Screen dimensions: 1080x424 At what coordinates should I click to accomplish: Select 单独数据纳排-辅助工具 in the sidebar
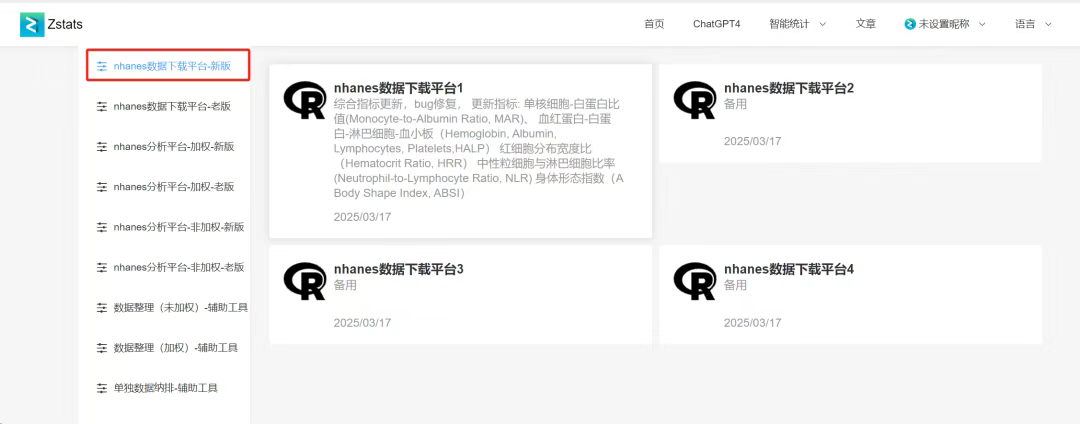[x=165, y=388]
